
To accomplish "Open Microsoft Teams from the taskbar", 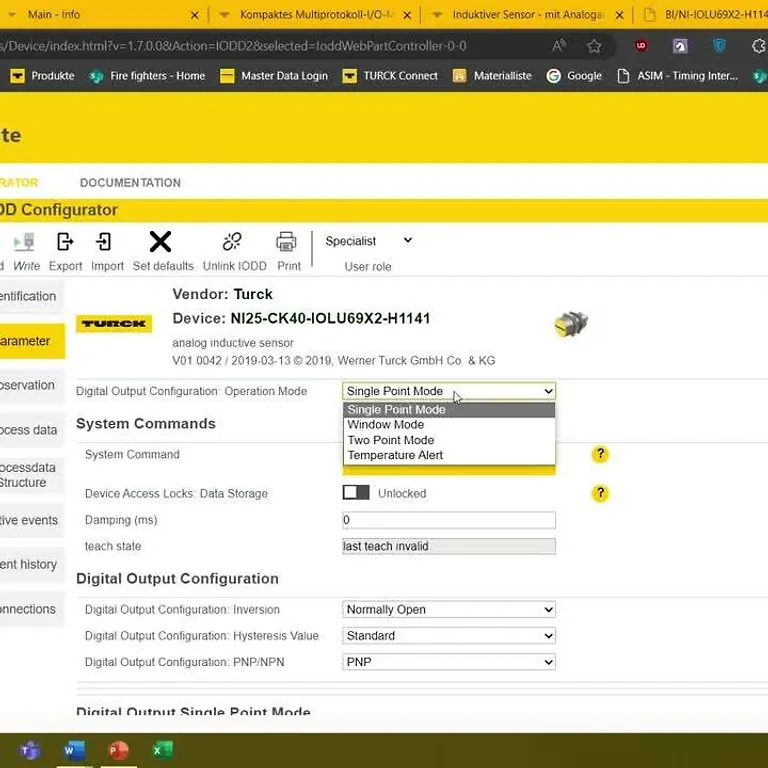I will coord(30,750).
